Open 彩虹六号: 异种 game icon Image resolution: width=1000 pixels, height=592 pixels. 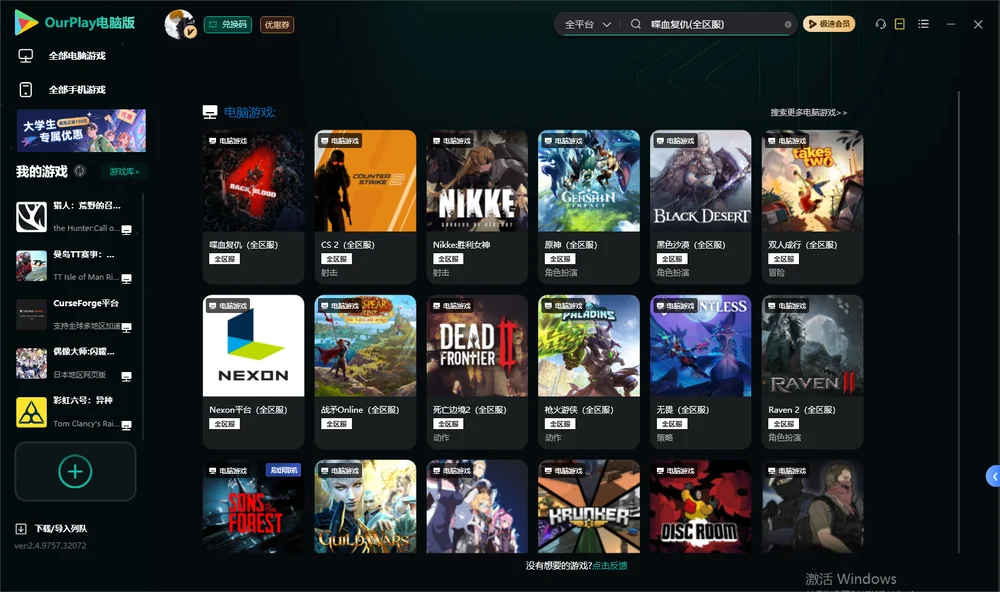pyautogui.click(x=31, y=412)
